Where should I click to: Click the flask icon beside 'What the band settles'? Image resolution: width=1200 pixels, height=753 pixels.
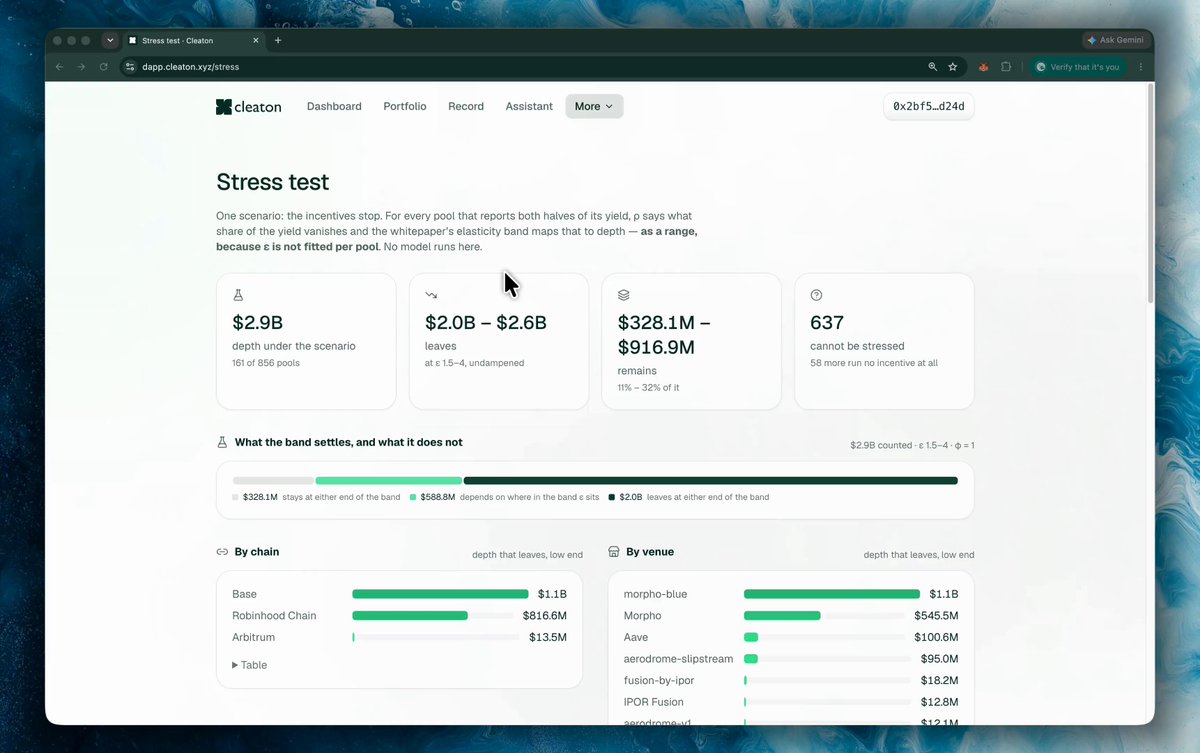223,442
